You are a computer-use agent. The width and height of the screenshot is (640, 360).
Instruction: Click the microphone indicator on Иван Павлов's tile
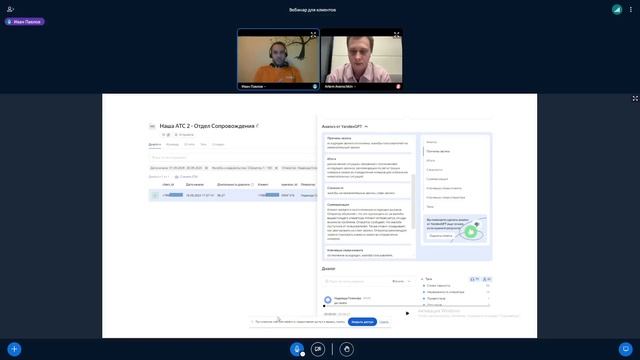pyautogui.click(x=315, y=87)
